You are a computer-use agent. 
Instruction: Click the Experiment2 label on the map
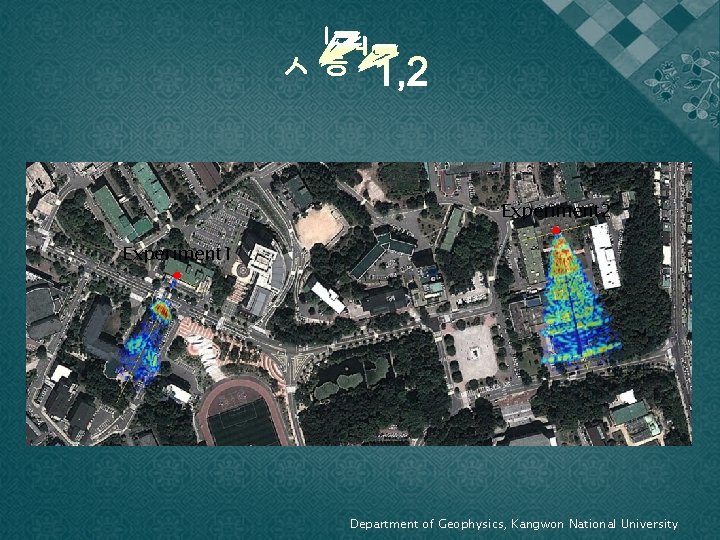[556, 211]
